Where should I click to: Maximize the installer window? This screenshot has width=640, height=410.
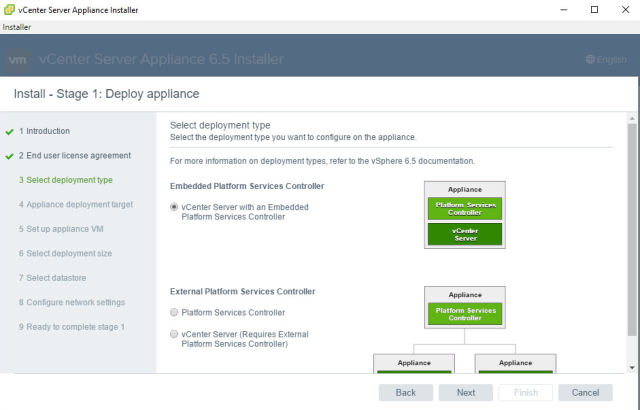pos(595,9)
